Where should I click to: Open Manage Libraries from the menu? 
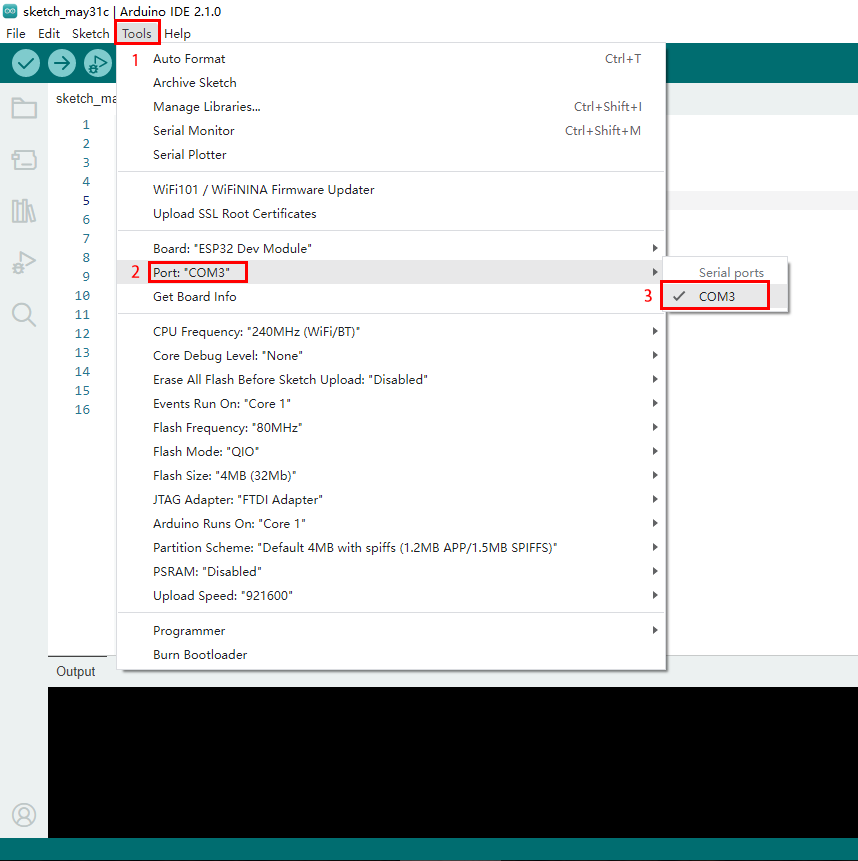391,107
